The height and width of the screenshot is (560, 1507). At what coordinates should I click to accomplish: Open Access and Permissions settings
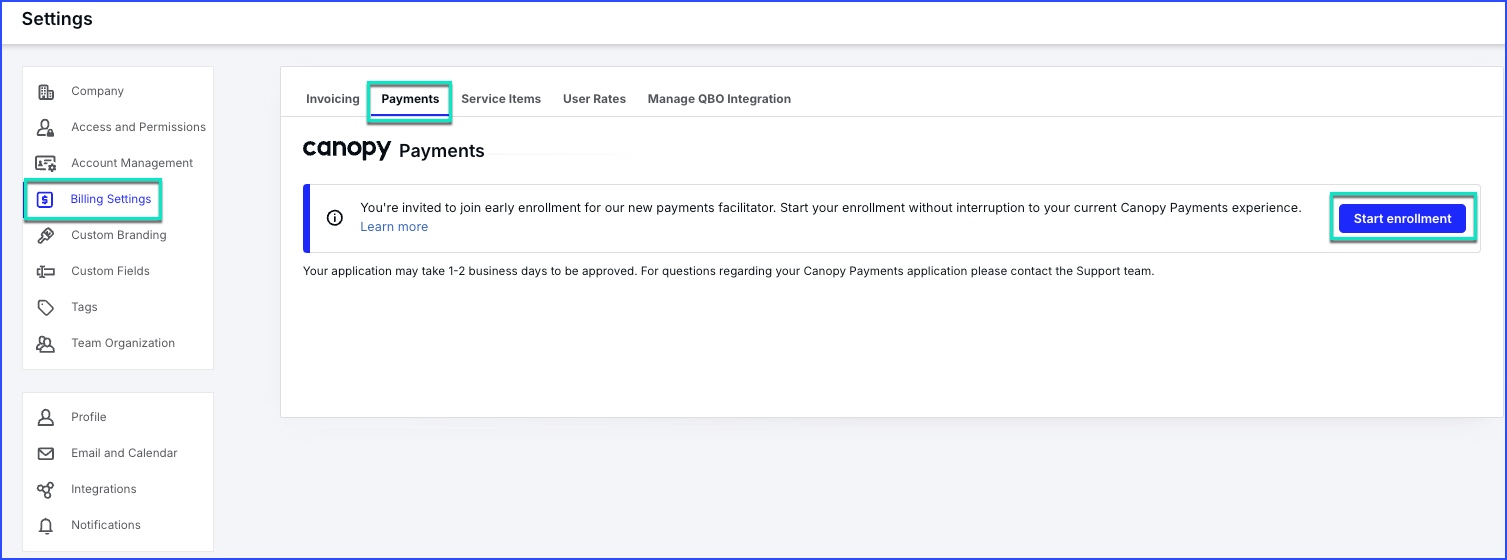tap(138, 127)
